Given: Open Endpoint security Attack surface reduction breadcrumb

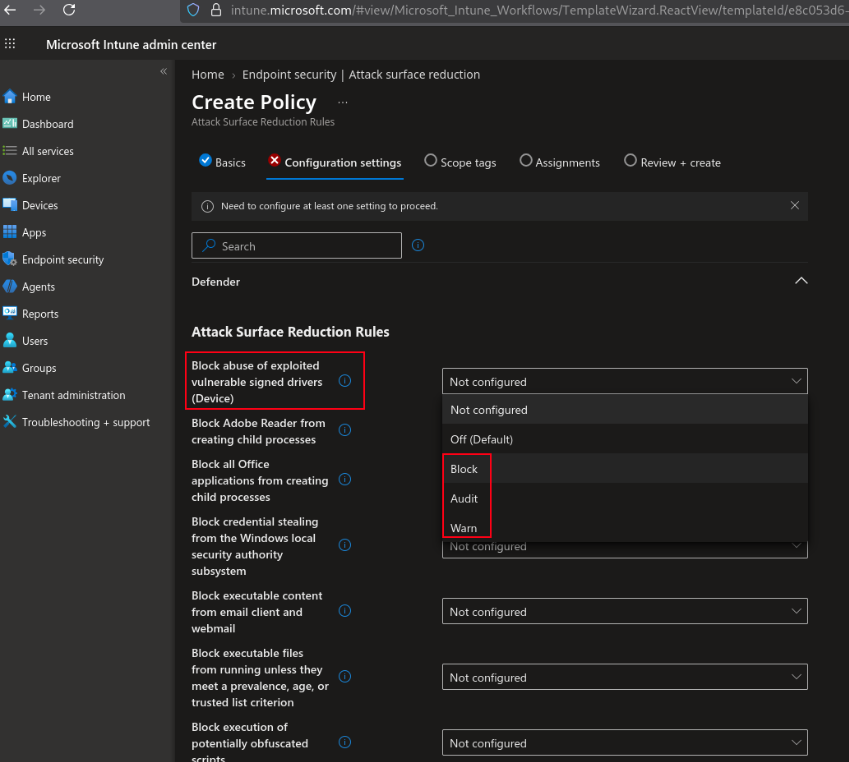Looking at the screenshot, I should pos(361,75).
